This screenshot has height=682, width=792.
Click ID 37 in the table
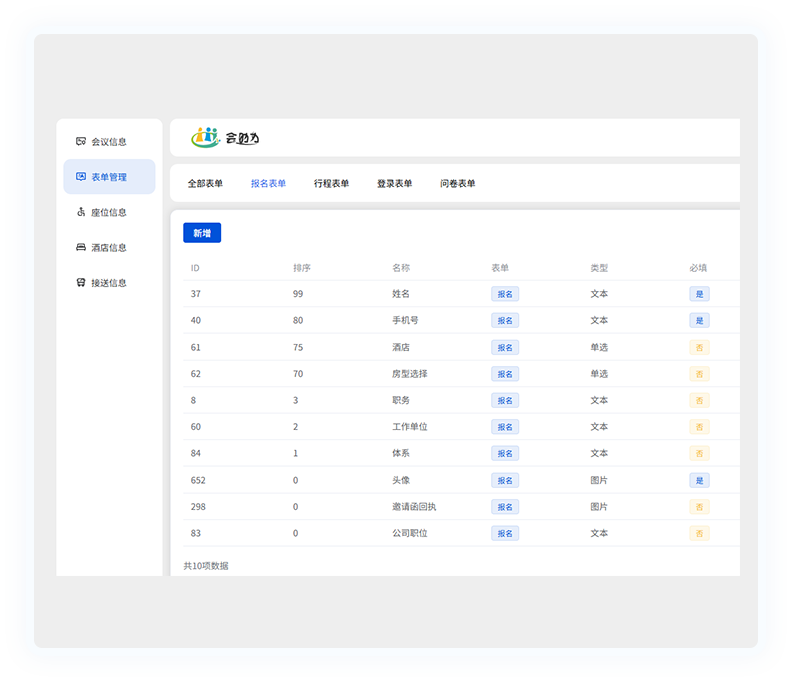pyautogui.click(x=195, y=294)
